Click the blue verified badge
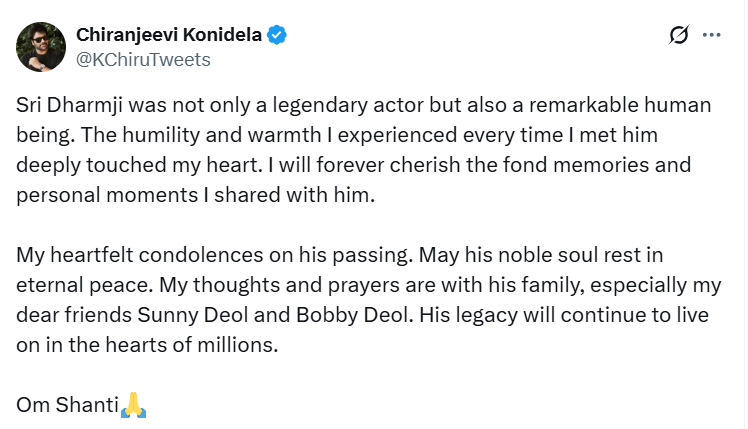Image resolution: width=748 pixels, height=429 pixels. tap(277, 36)
